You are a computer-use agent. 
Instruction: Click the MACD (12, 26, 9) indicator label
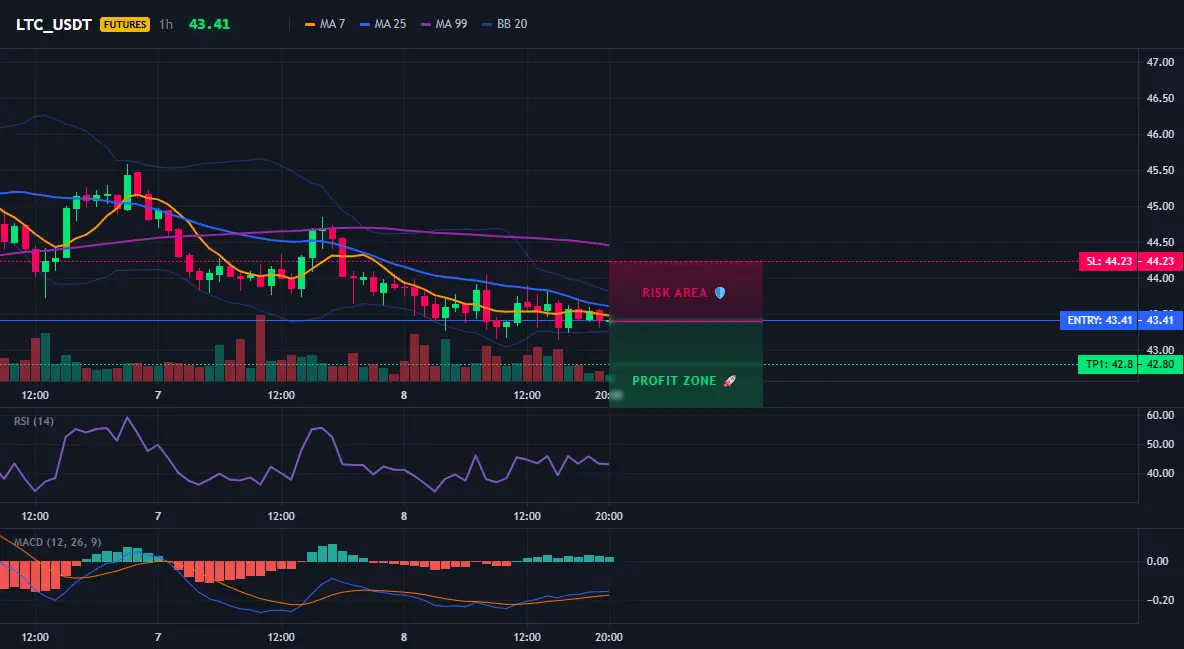click(57, 542)
